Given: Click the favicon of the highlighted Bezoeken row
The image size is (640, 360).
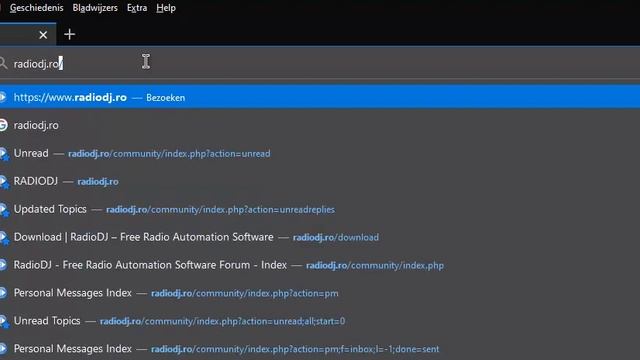Looking at the screenshot, I should click(3, 97).
